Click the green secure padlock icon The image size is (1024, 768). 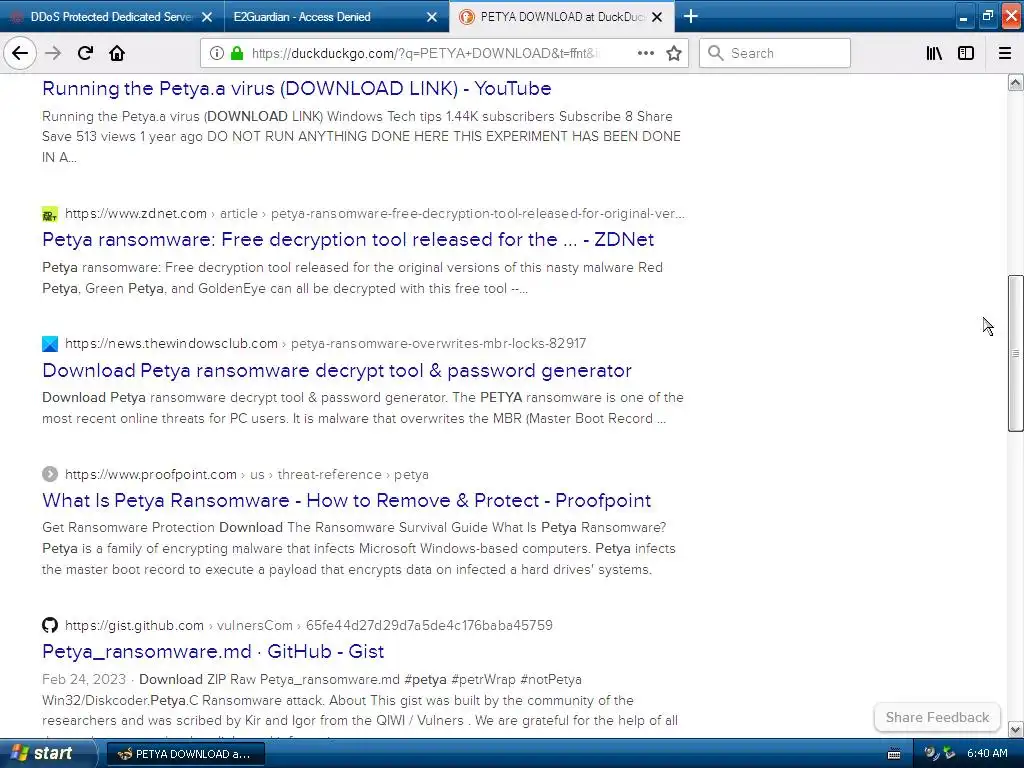click(237, 53)
